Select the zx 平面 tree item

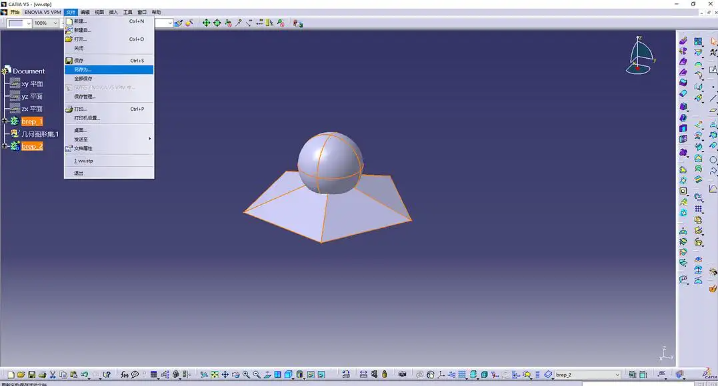tap(32, 109)
